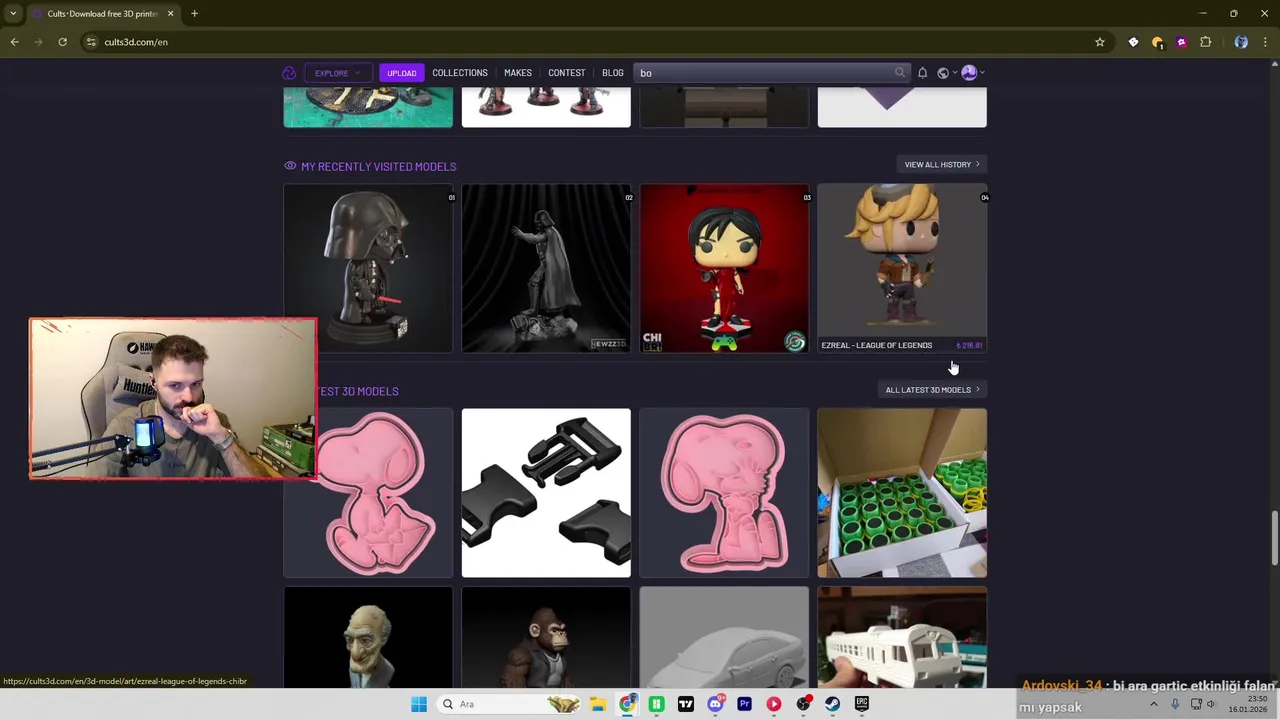The height and width of the screenshot is (720, 1280).
Task: Open the Snoopy hugging Woodstock cutter thumbnail
Action: coord(724,493)
